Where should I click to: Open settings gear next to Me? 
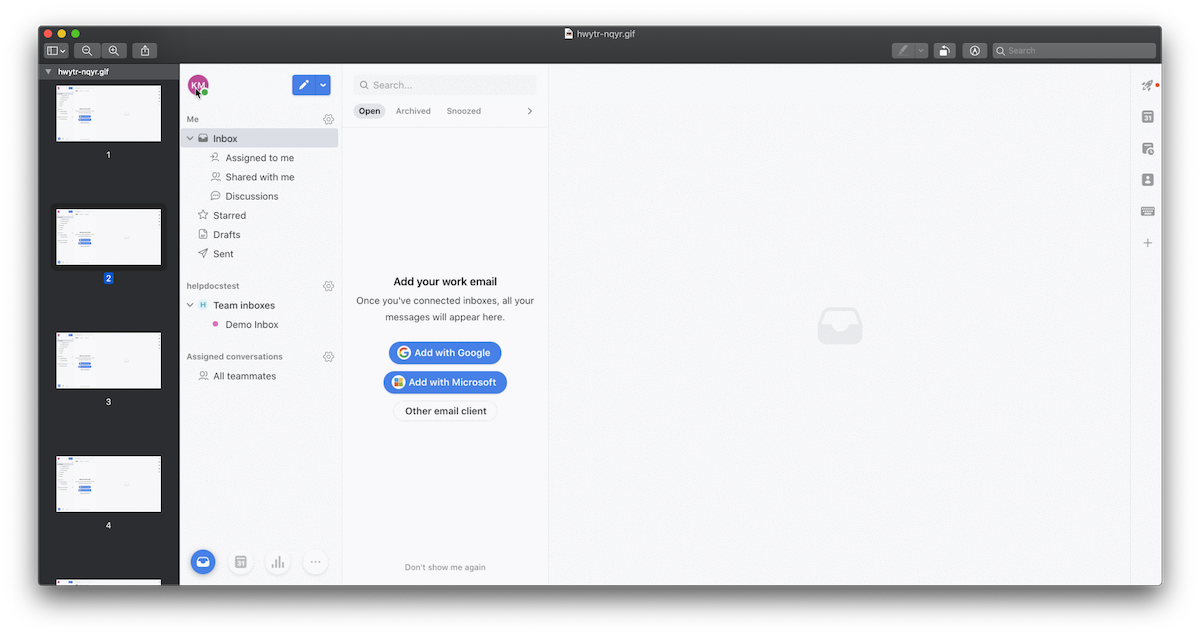tap(328, 119)
